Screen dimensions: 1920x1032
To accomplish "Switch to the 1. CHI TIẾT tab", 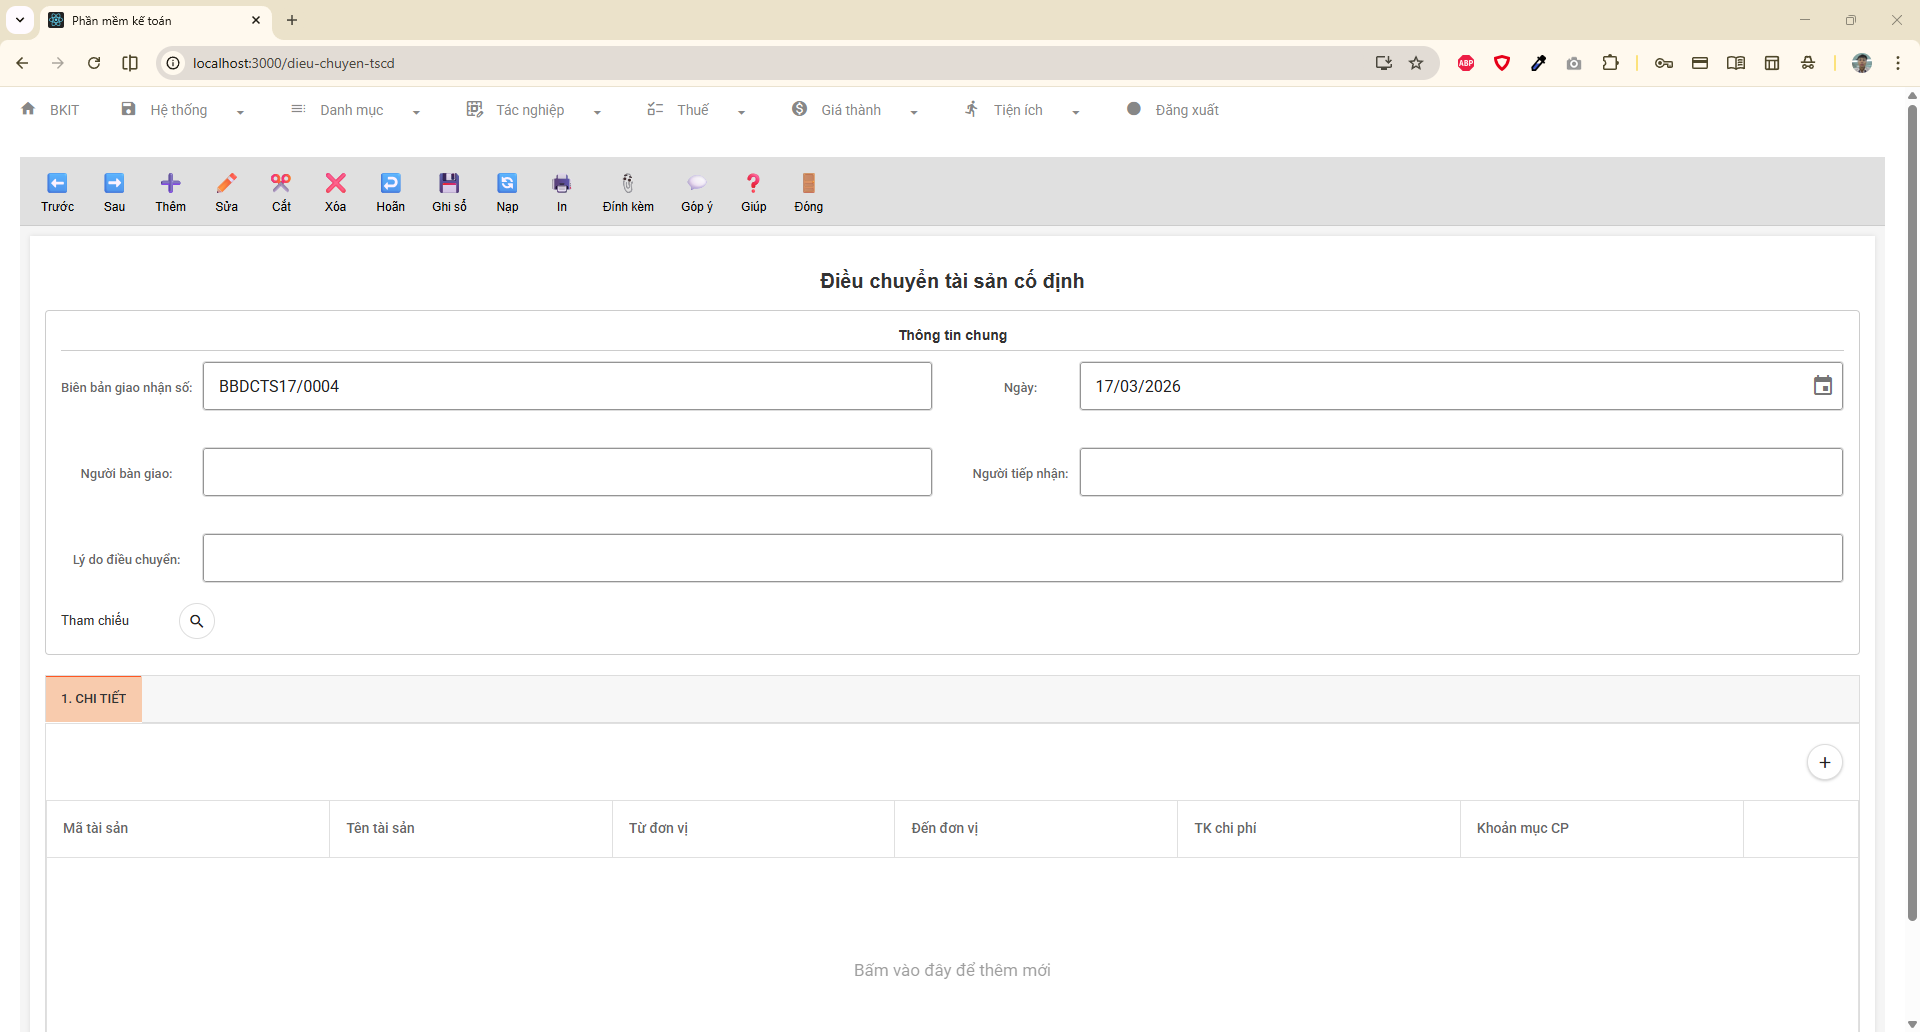I will click(94, 699).
